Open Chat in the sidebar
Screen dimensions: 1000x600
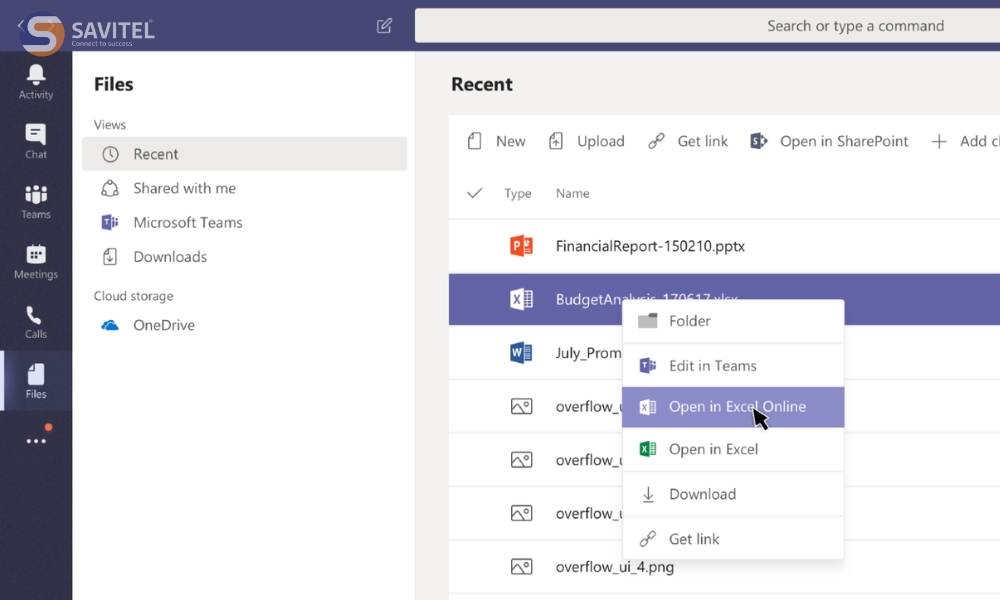tap(36, 142)
